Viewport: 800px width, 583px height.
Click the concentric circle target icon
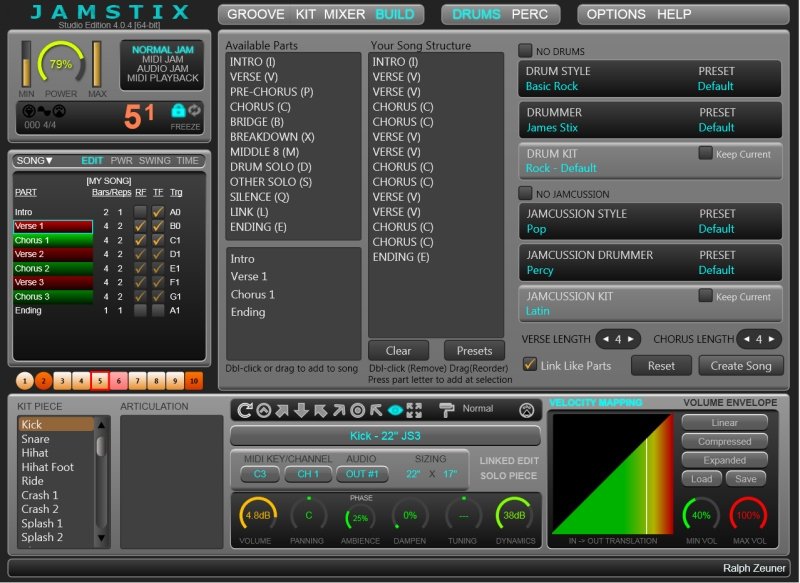pos(358,410)
